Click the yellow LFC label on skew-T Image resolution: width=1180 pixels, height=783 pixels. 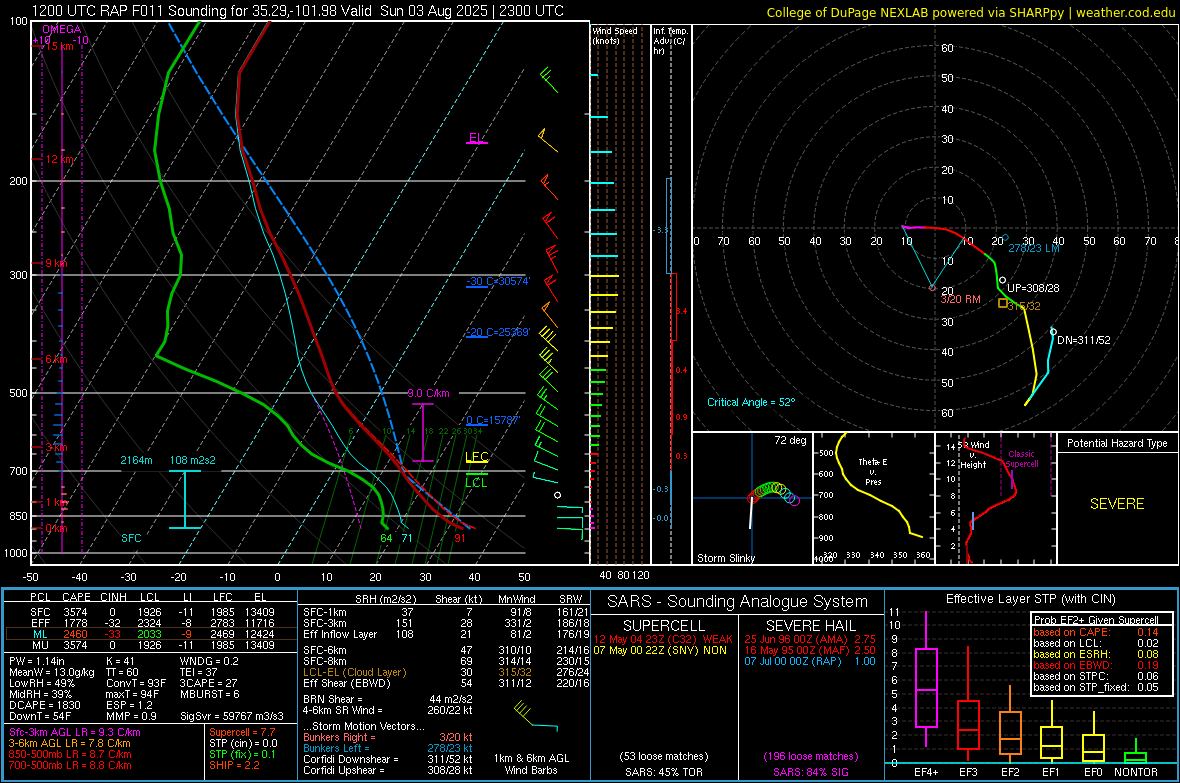coord(476,456)
